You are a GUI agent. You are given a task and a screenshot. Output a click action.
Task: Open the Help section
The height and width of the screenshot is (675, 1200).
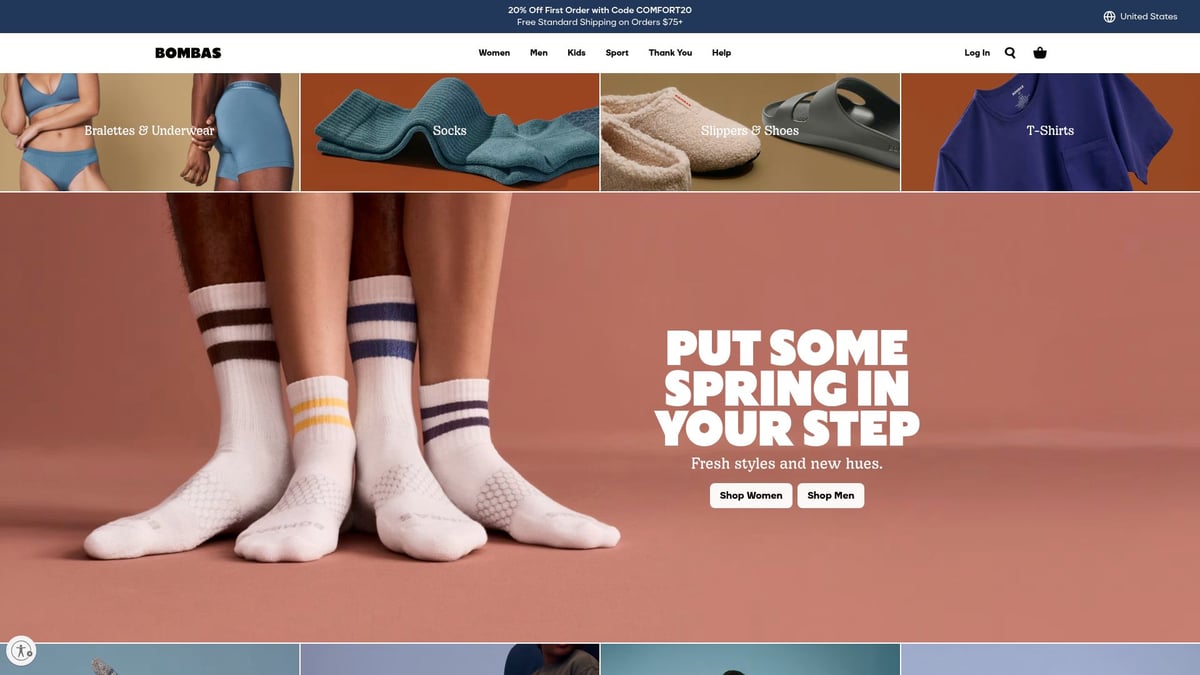(x=721, y=52)
